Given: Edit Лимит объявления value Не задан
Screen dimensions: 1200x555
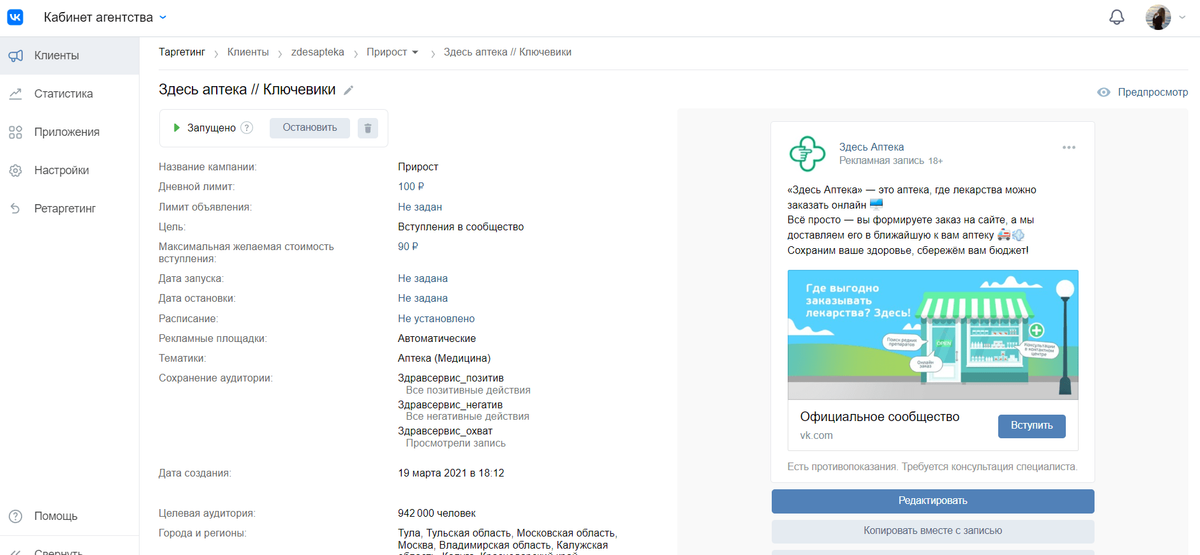Looking at the screenshot, I should click(420, 207).
